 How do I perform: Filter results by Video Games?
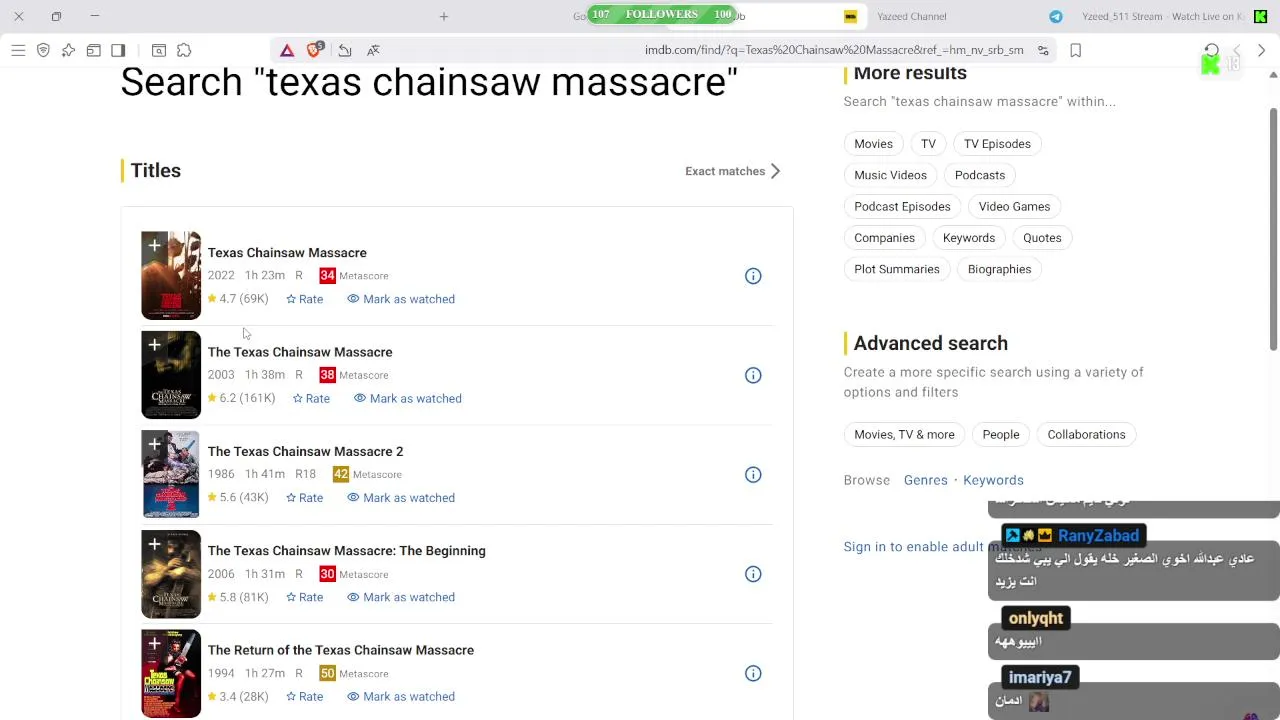pos(1014,206)
